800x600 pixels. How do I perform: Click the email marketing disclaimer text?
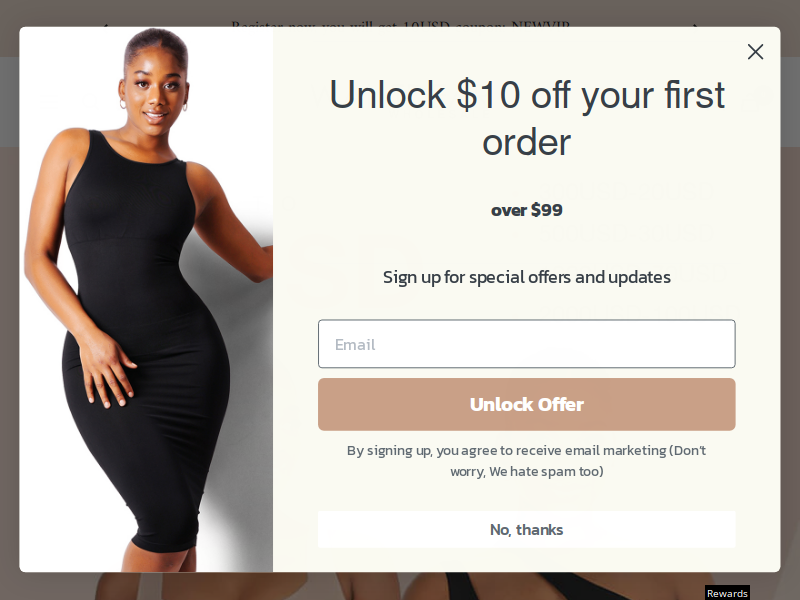527,461
